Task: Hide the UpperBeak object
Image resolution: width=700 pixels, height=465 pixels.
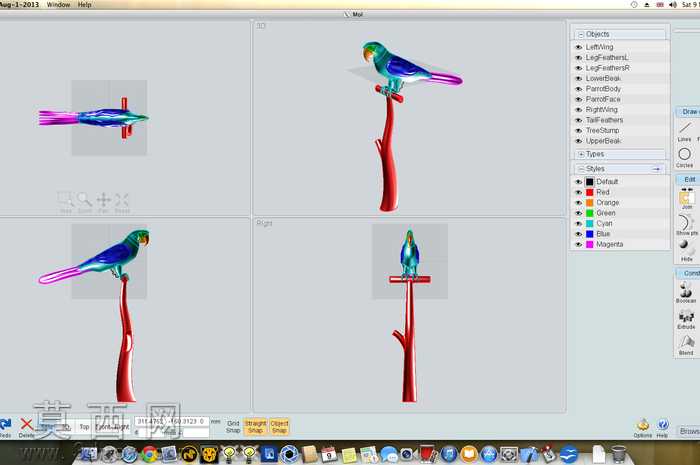Action: 579,141
